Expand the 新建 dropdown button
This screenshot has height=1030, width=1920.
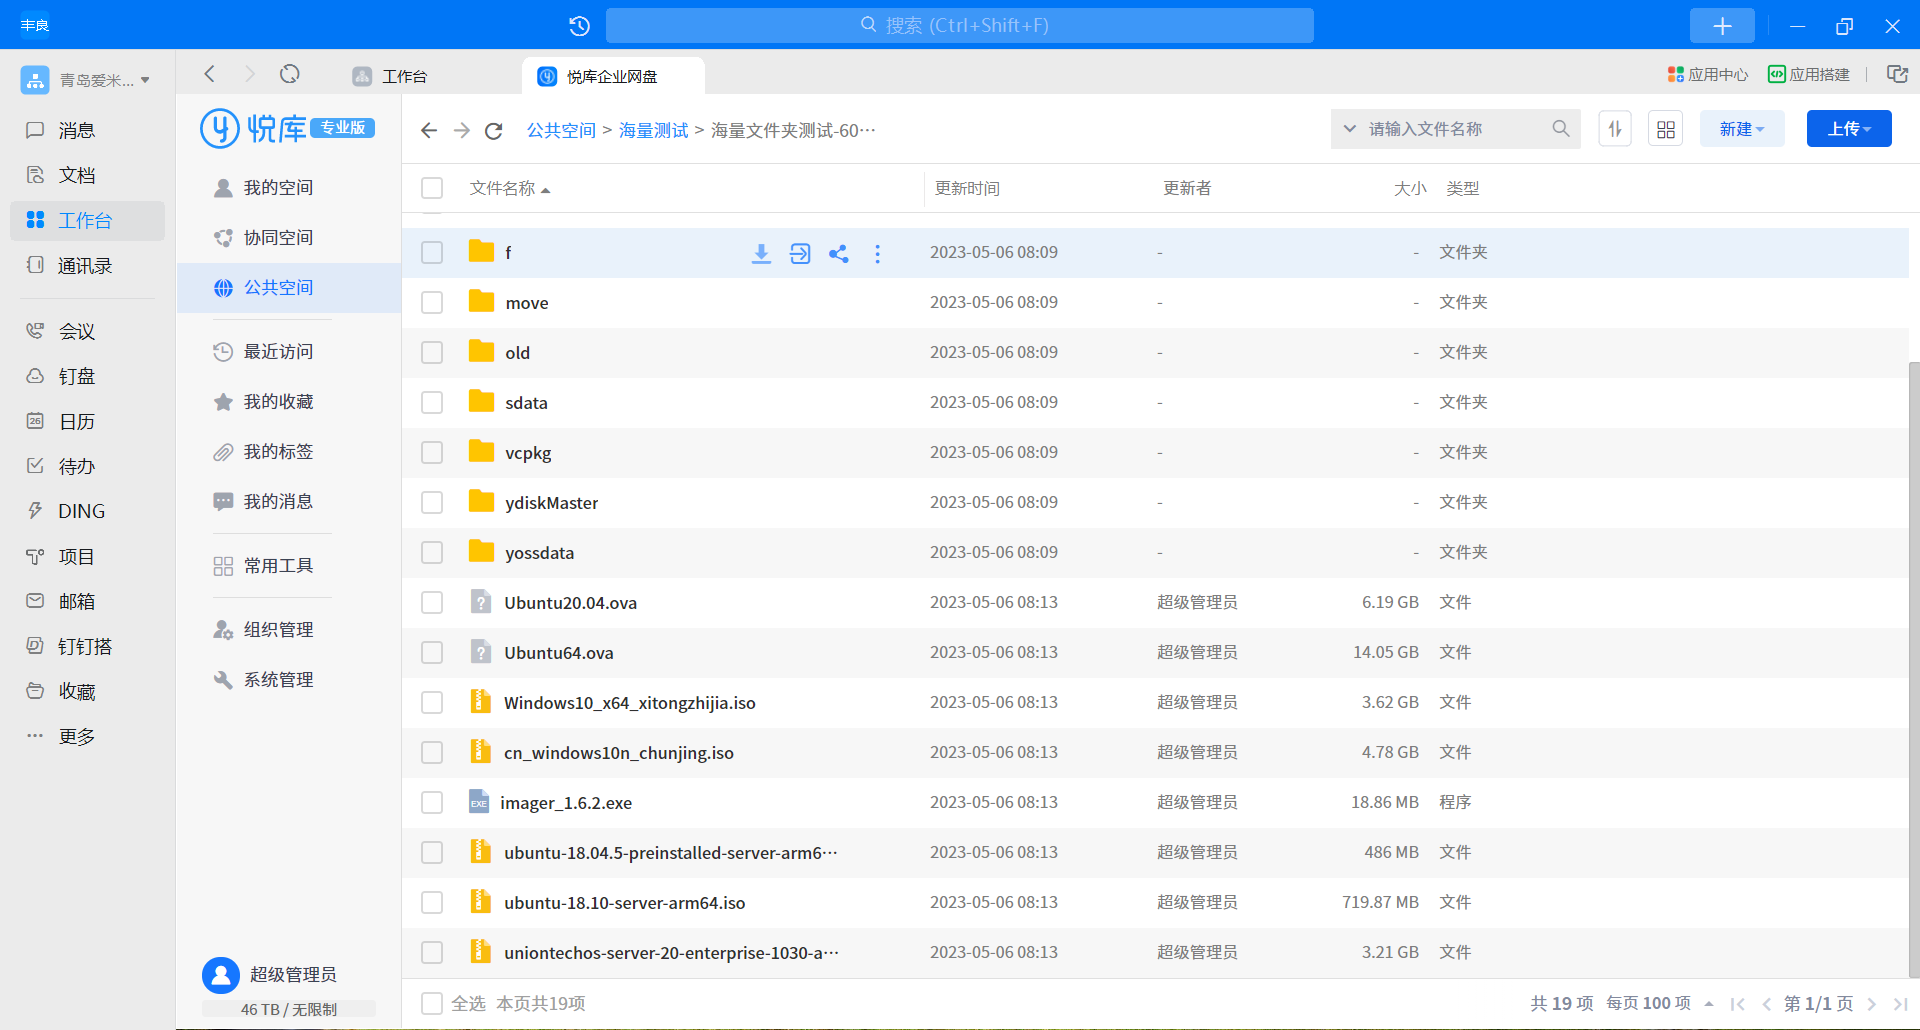click(1741, 130)
